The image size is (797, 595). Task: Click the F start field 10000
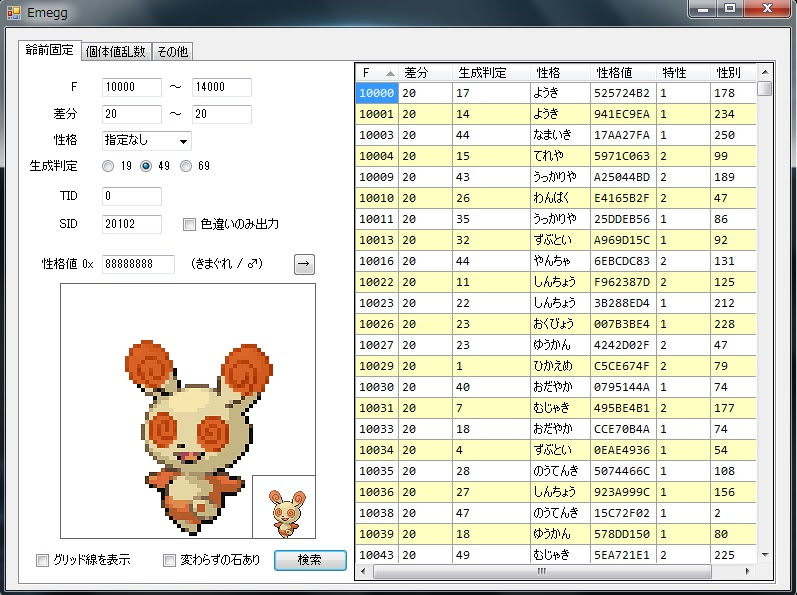[132, 87]
